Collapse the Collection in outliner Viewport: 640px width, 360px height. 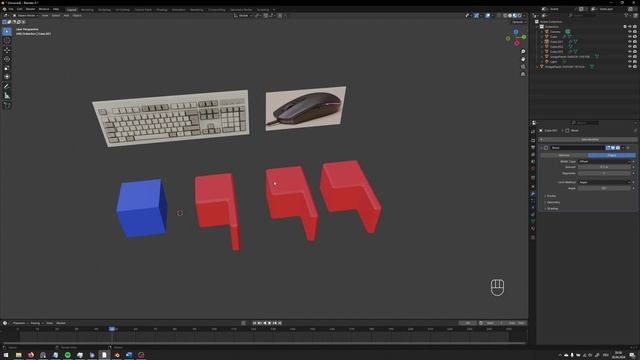point(538,27)
